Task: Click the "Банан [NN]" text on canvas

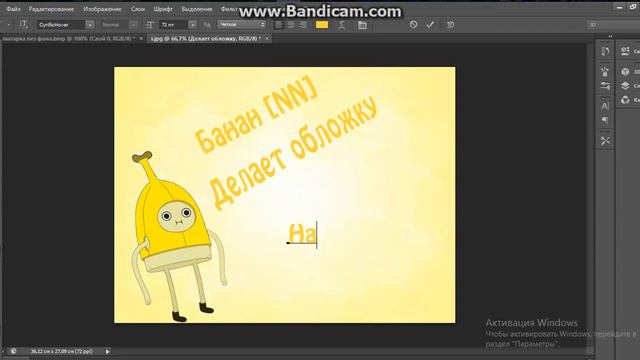Action: (x=256, y=114)
